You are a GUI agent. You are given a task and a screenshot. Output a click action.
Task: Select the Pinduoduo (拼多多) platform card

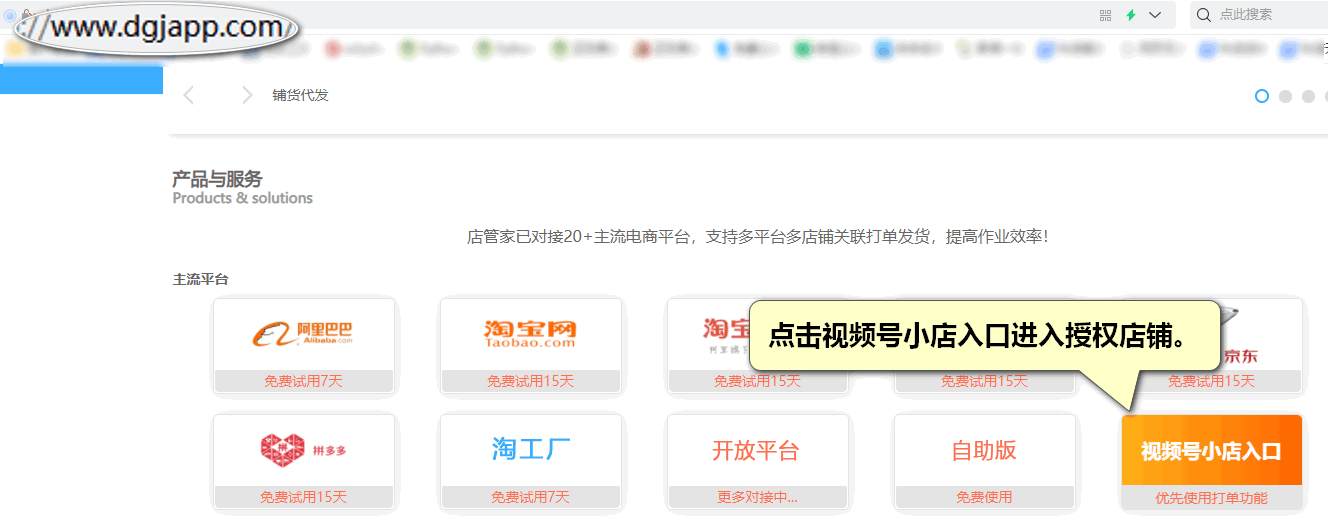(x=304, y=461)
